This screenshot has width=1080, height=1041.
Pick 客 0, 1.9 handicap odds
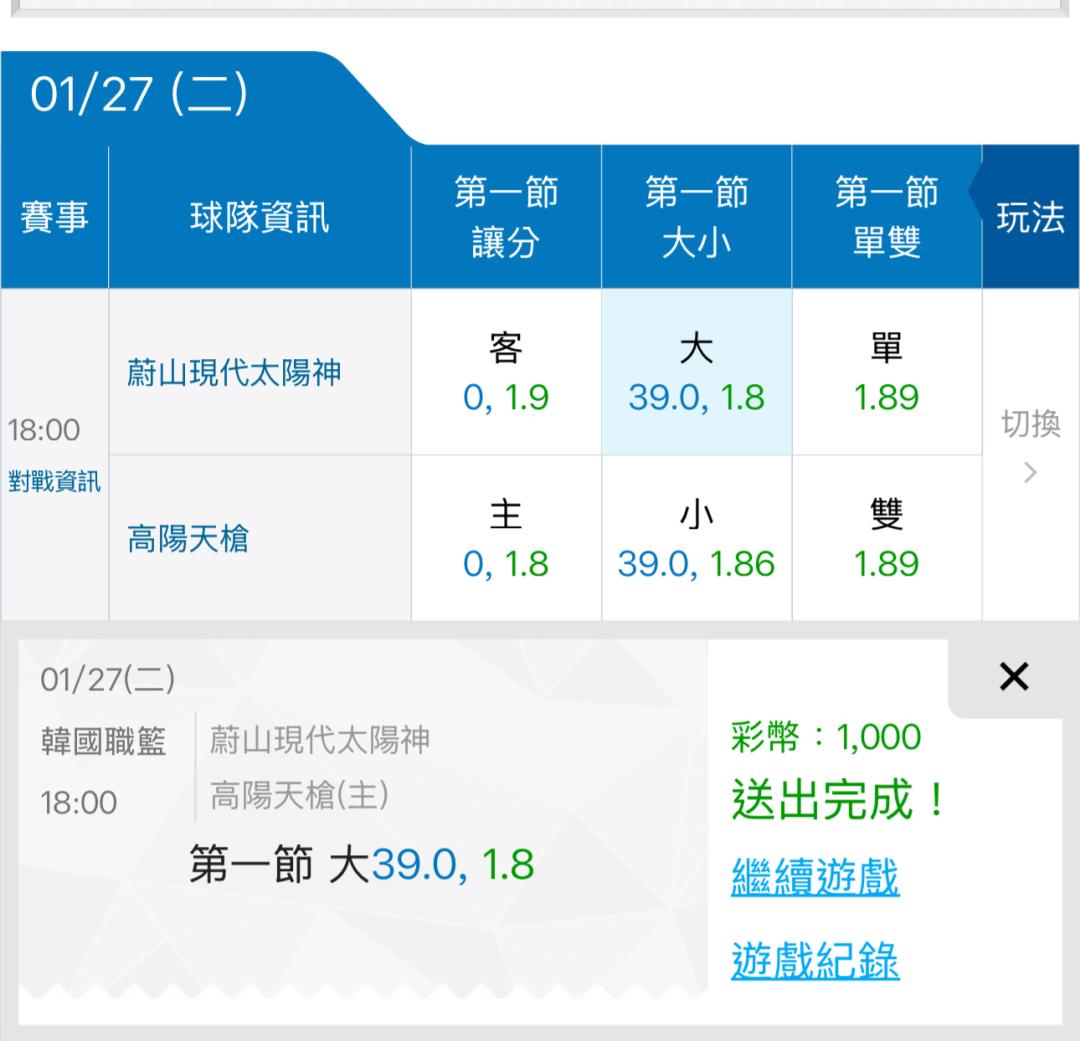pos(505,373)
